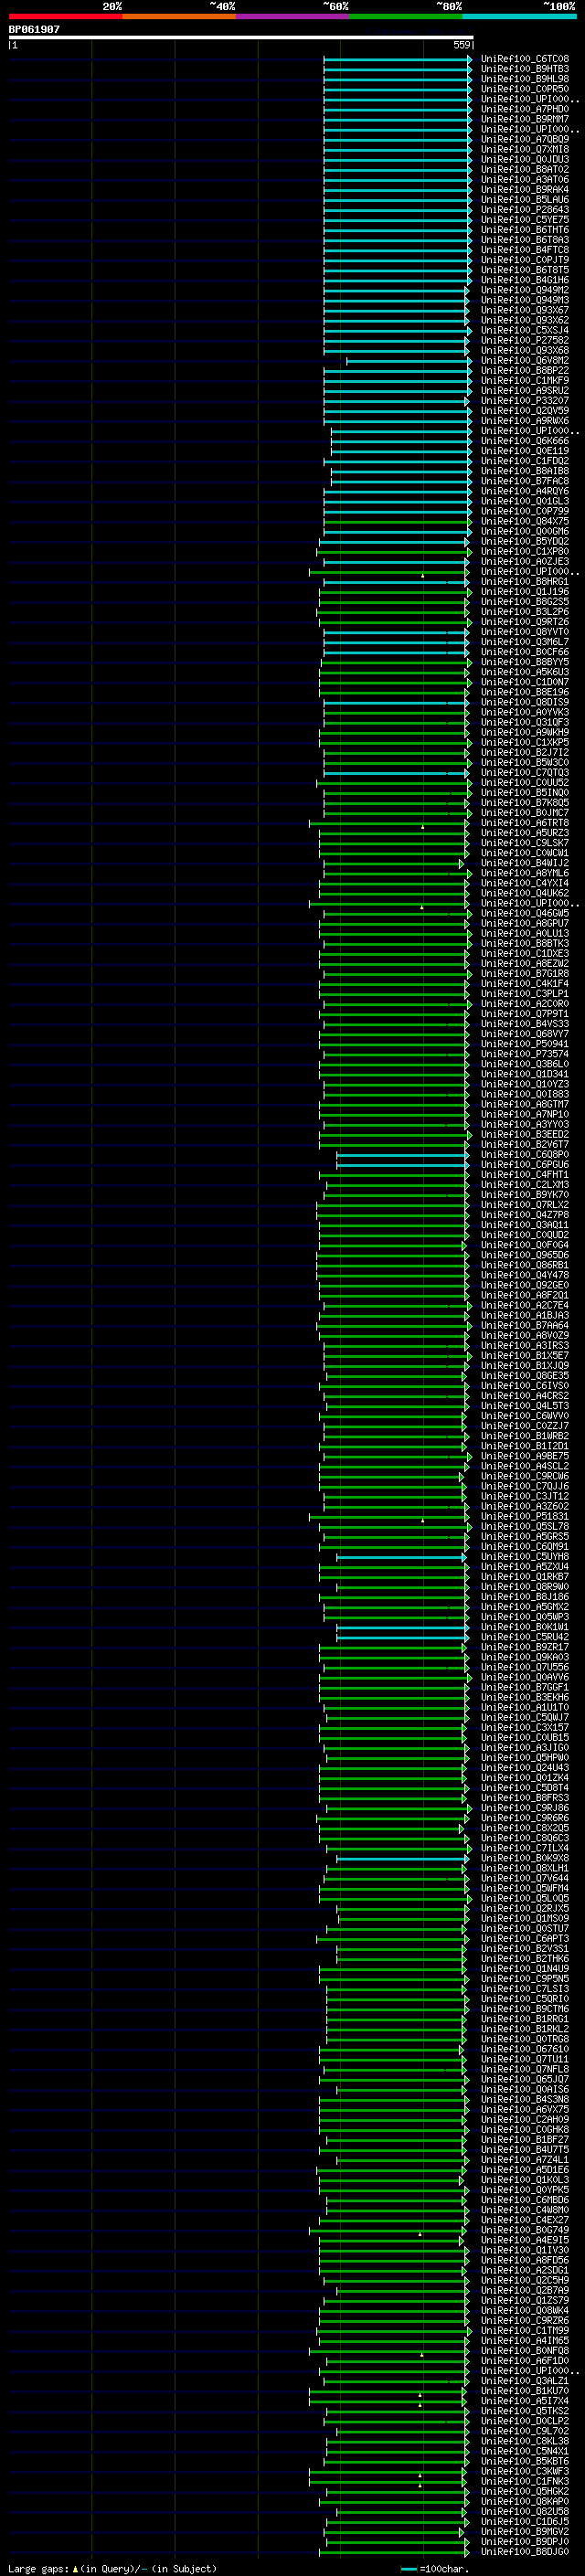Select label UniRef100_Q5TKS2
The height and width of the screenshot is (2576, 585).
[x=525, y=2412]
